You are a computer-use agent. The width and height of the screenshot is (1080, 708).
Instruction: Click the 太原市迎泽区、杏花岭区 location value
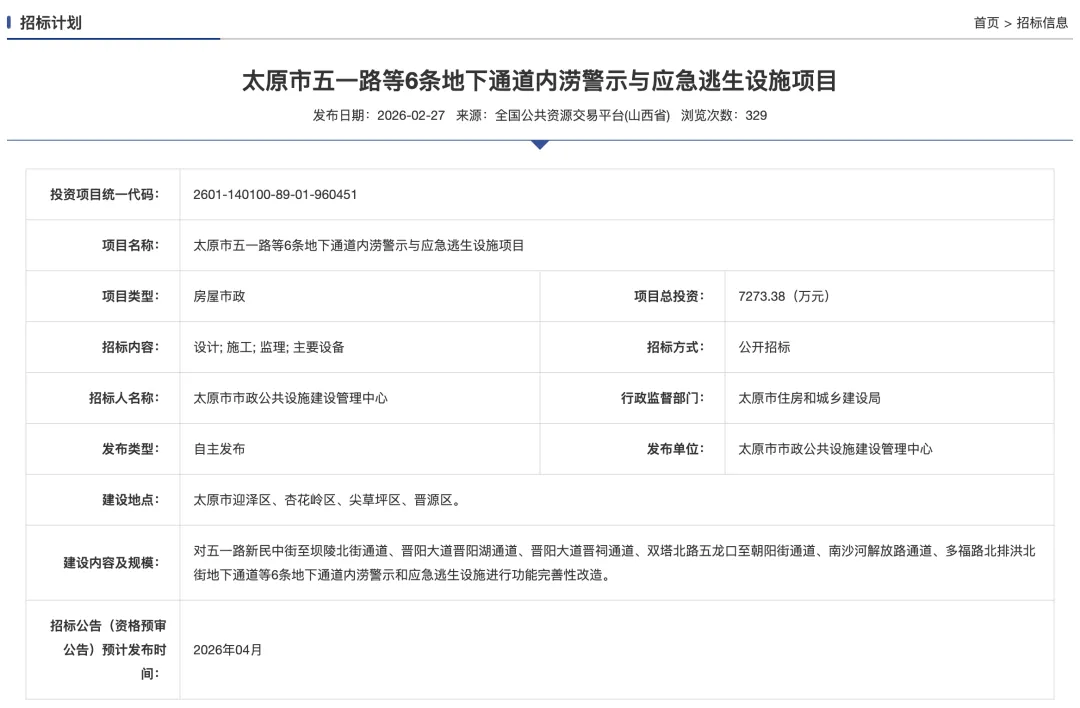(329, 500)
